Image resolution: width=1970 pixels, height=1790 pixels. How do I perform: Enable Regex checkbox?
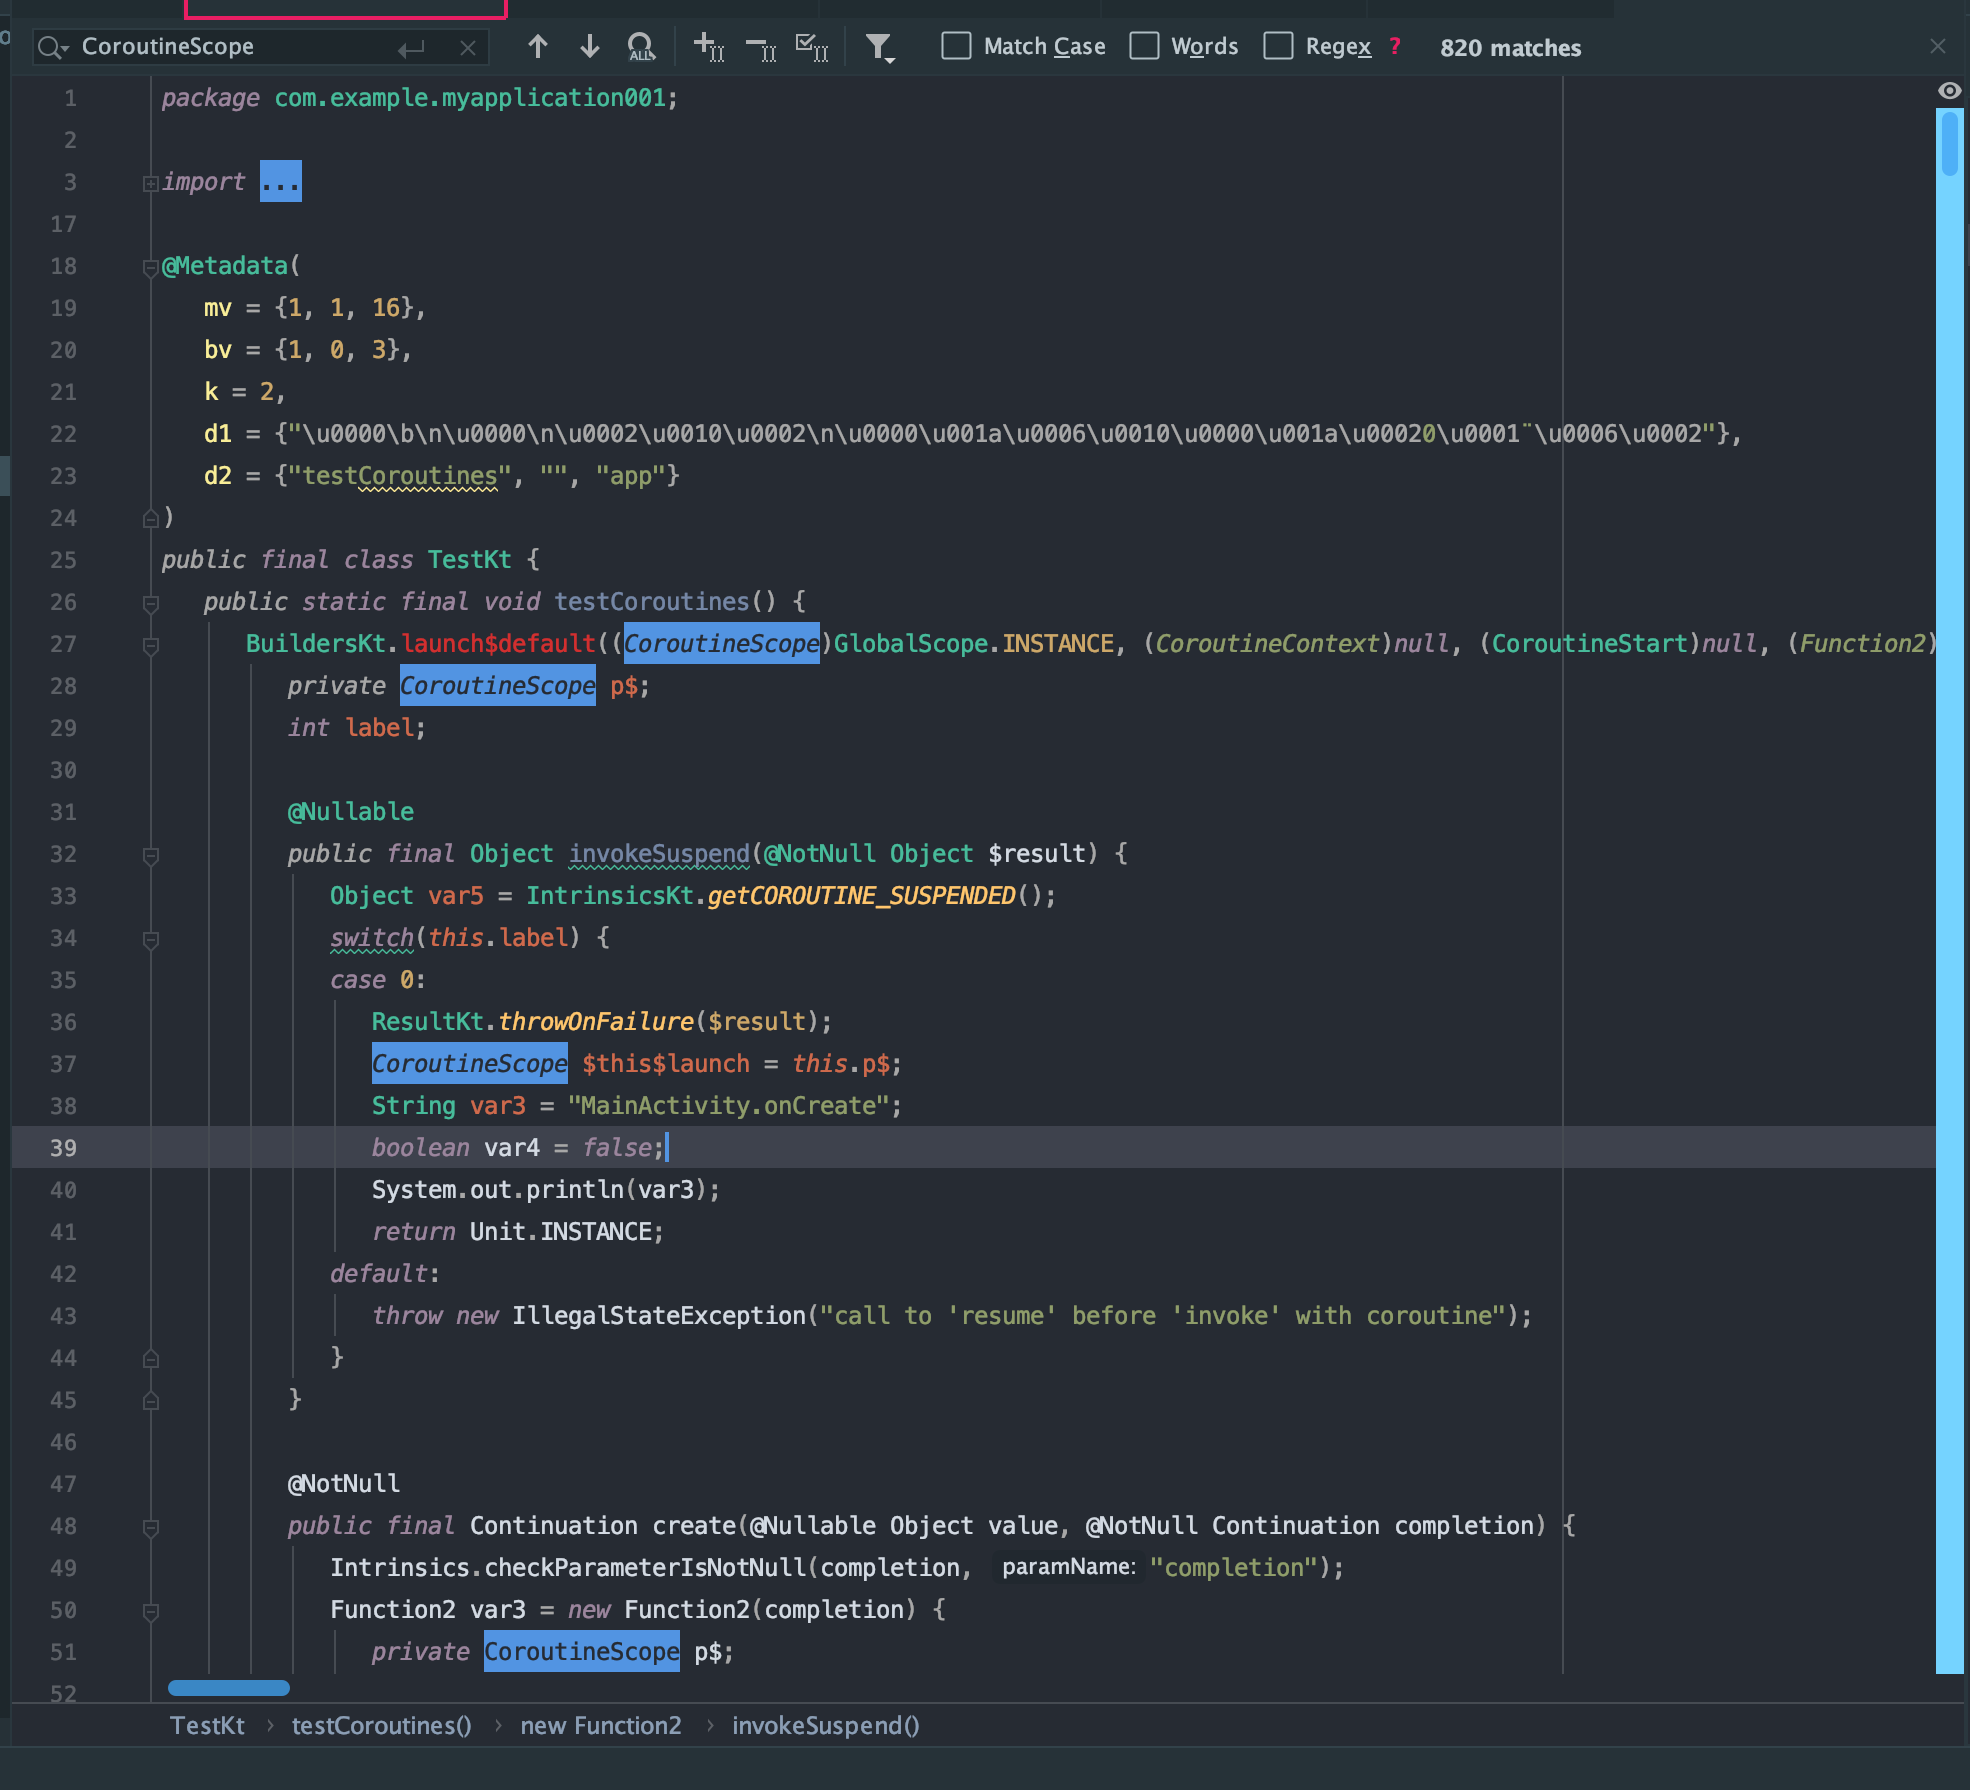coord(1278,46)
